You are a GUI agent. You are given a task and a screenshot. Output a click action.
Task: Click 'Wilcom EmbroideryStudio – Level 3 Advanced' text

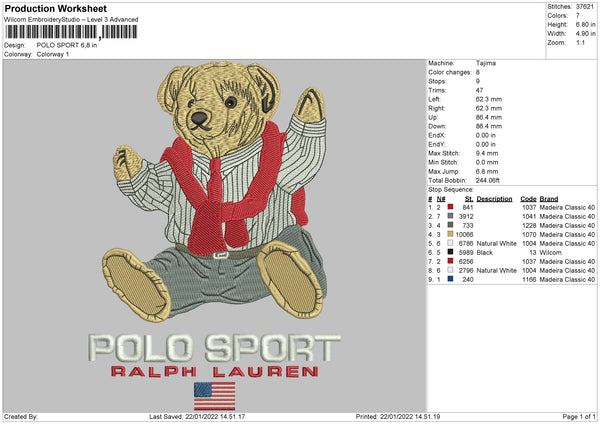(71, 20)
